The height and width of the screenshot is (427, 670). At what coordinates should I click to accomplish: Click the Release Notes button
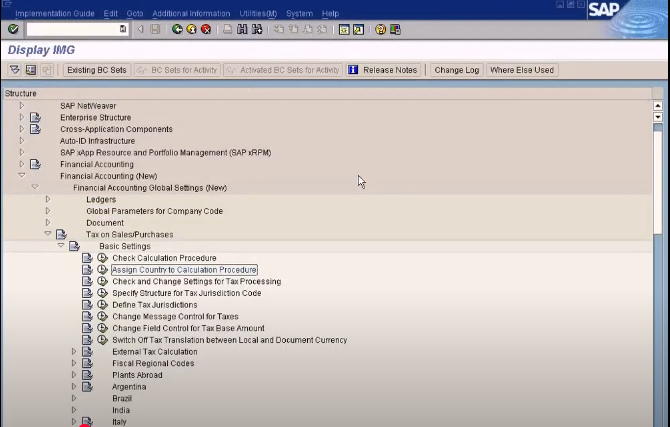[x=384, y=70]
